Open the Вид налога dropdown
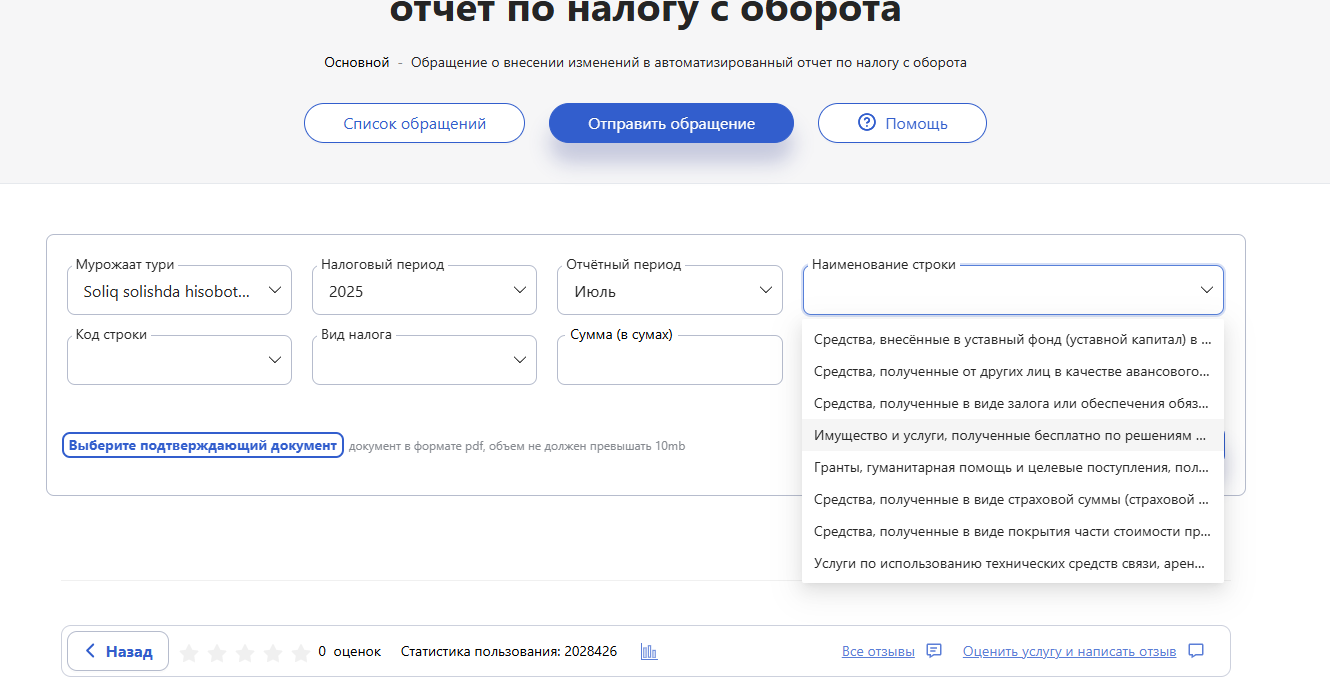1330x690 pixels. (424, 360)
